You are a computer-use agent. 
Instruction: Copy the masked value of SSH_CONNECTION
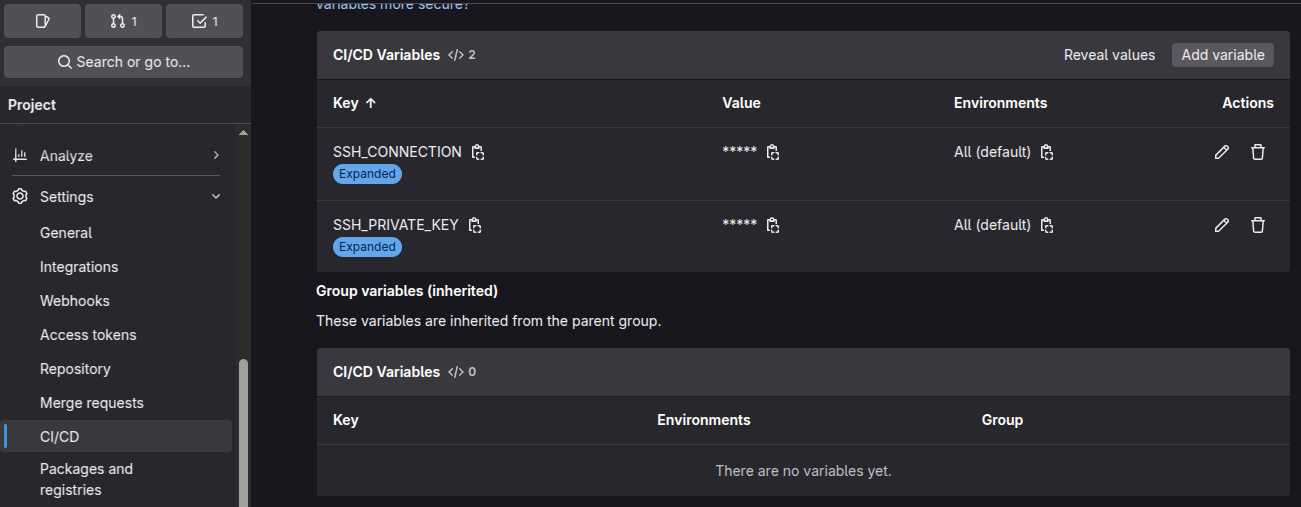(773, 153)
